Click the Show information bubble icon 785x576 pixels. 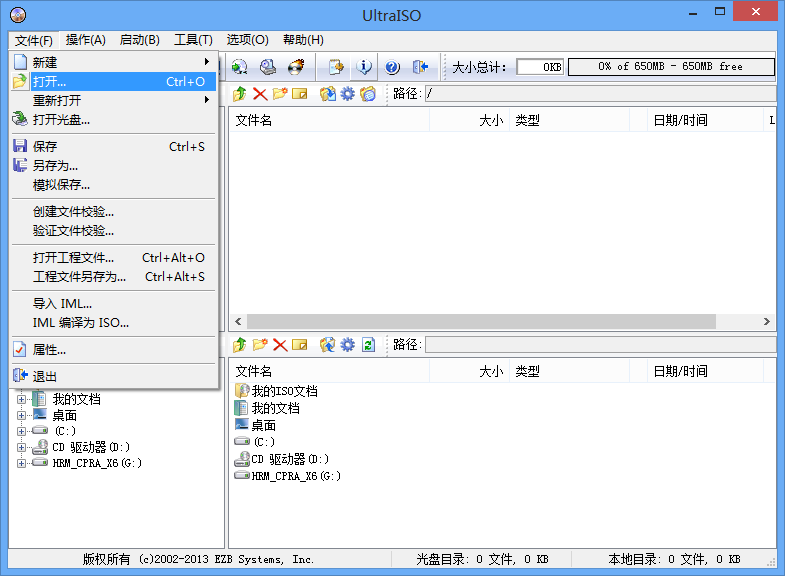pyautogui.click(x=364, y=67)
